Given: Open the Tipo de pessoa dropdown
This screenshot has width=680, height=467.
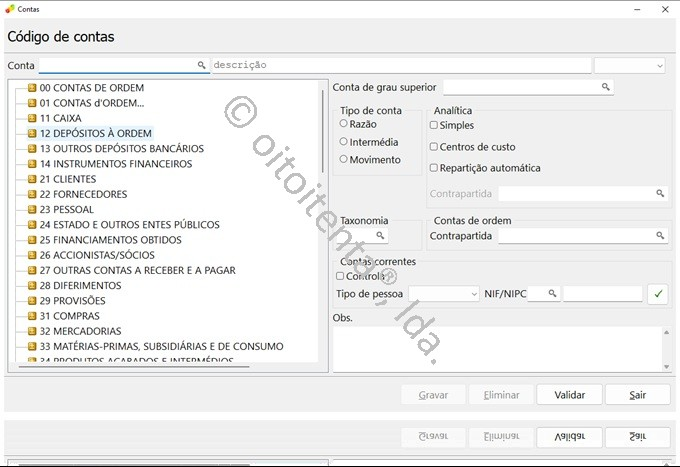Looking at the screenshot, I should [444, 294].
